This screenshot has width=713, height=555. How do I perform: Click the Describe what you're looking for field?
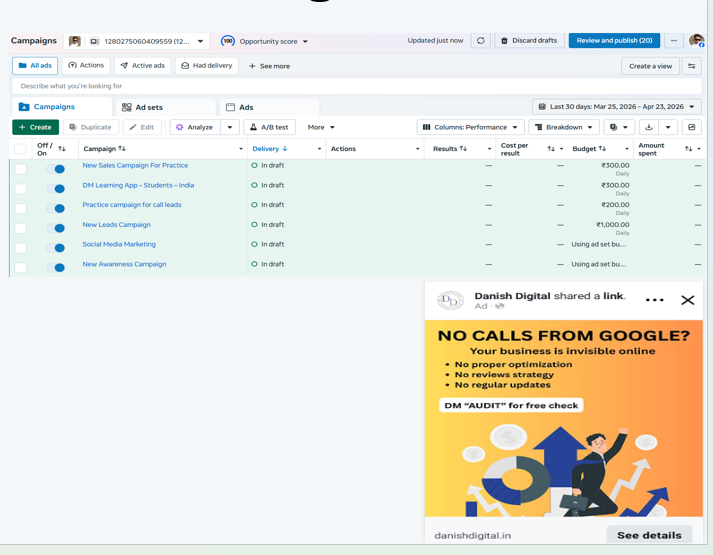click(x=356, y=86)
